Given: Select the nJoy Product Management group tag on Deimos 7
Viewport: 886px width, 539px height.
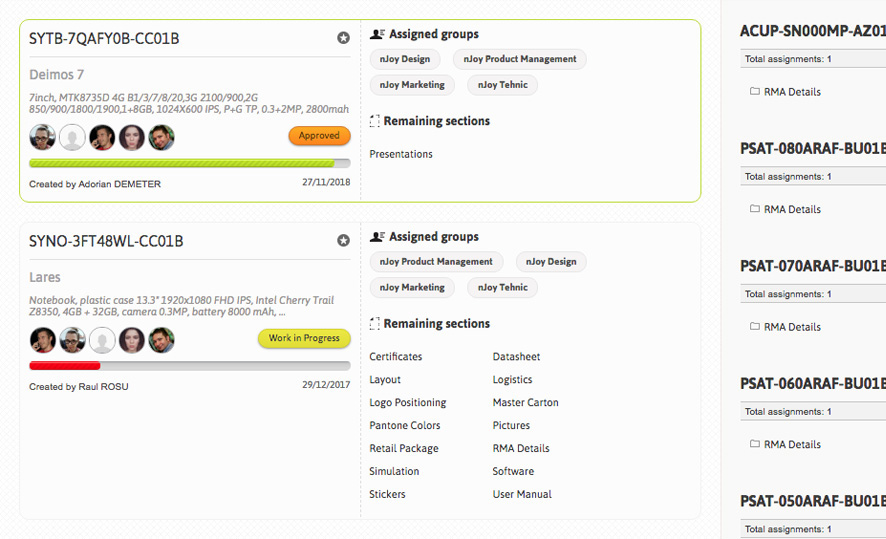Looking at the screenshot, I should (x=520, y=59).
